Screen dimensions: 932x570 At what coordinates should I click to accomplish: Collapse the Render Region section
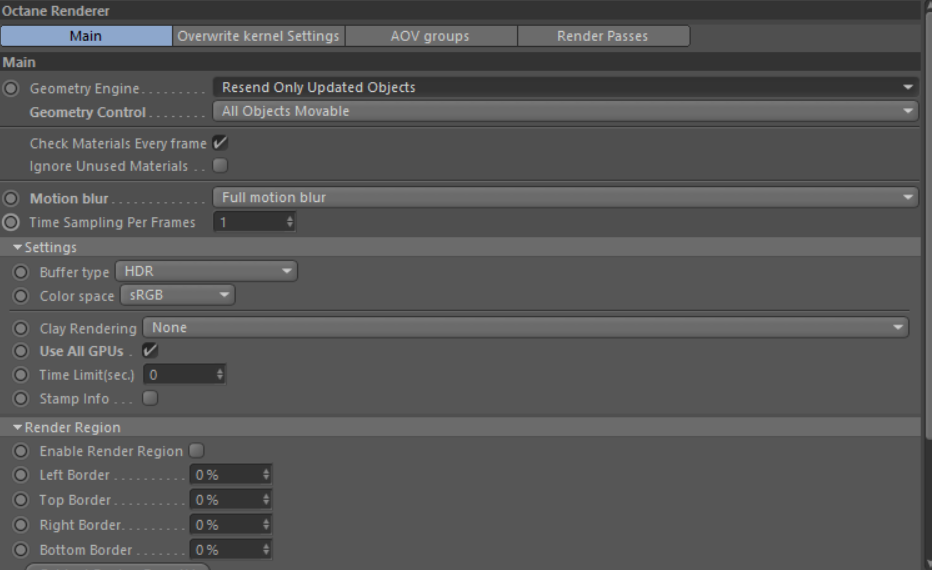pos(17,427)
